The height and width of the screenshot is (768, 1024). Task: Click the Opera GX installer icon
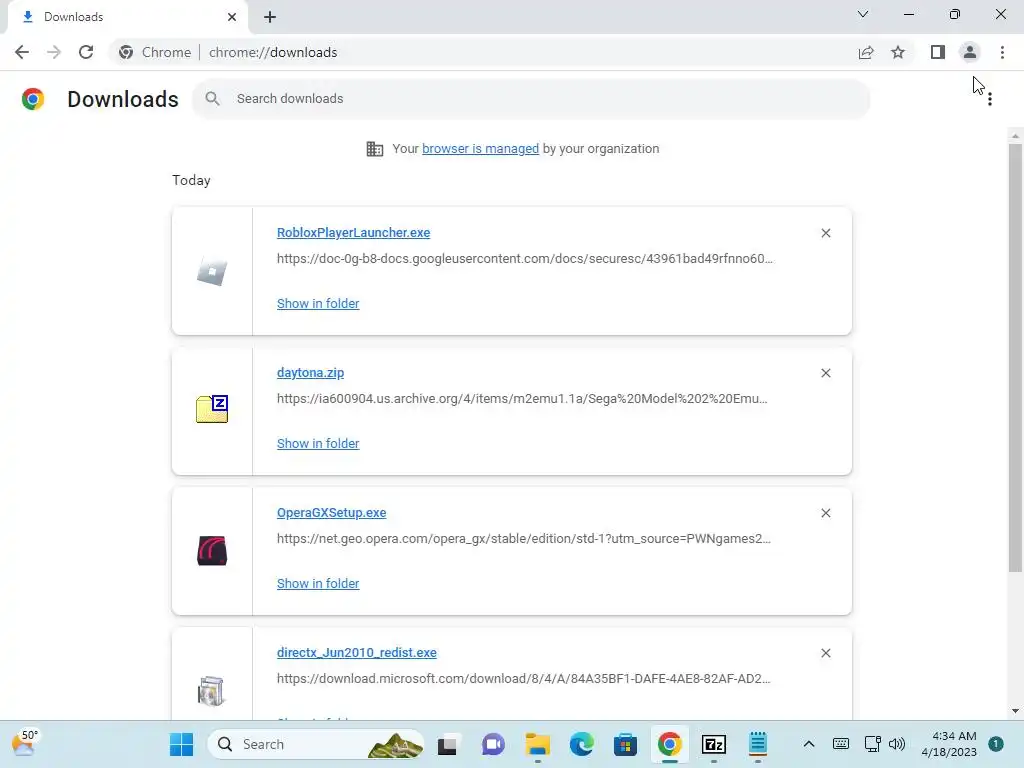point(212,551)
